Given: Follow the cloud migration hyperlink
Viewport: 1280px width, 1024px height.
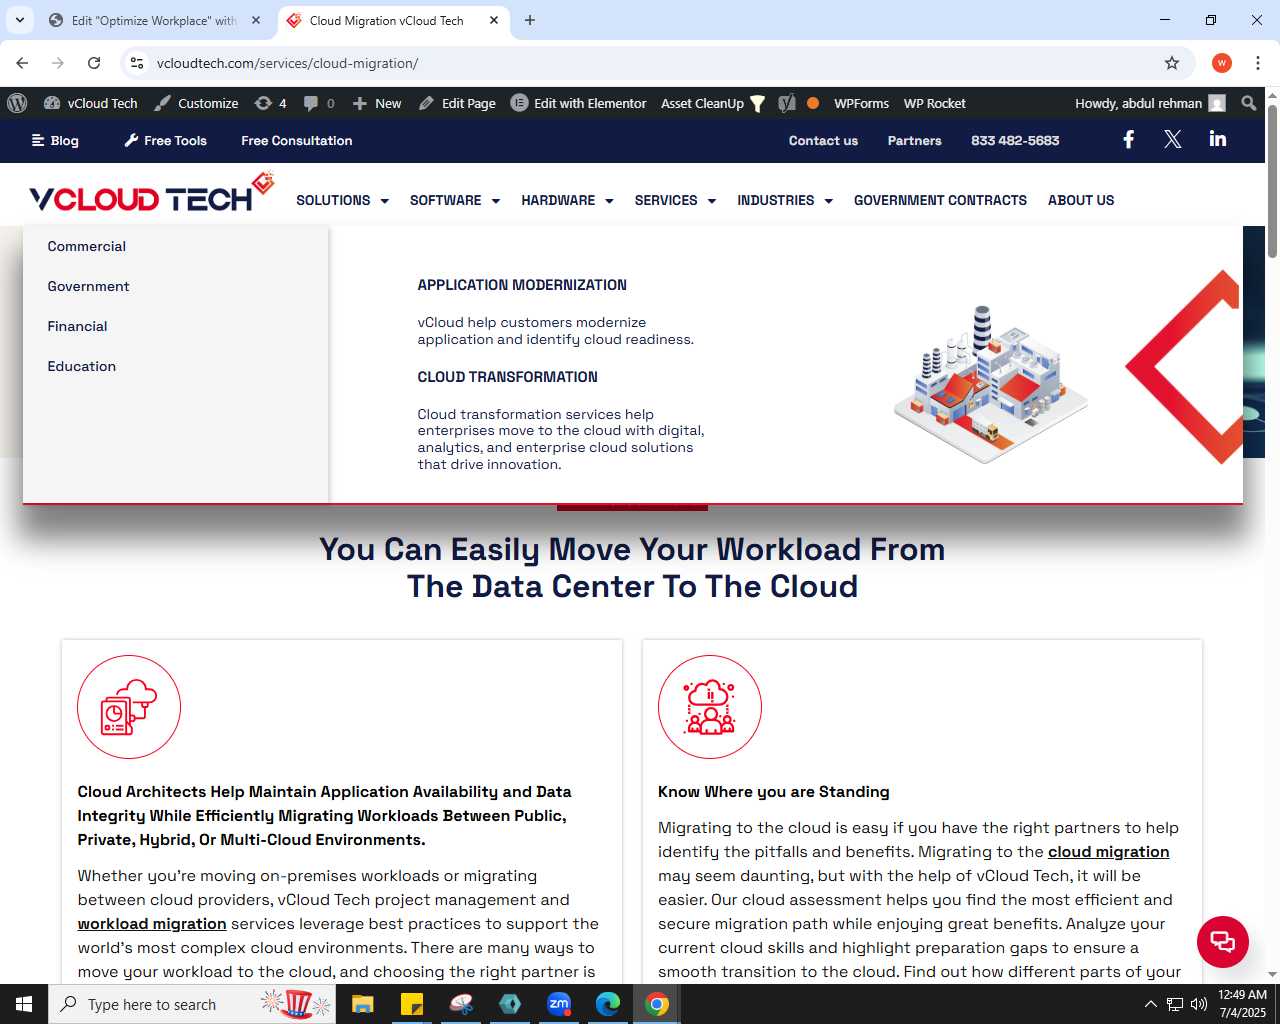Looking at the screenshot, I should click(1108, 852).
